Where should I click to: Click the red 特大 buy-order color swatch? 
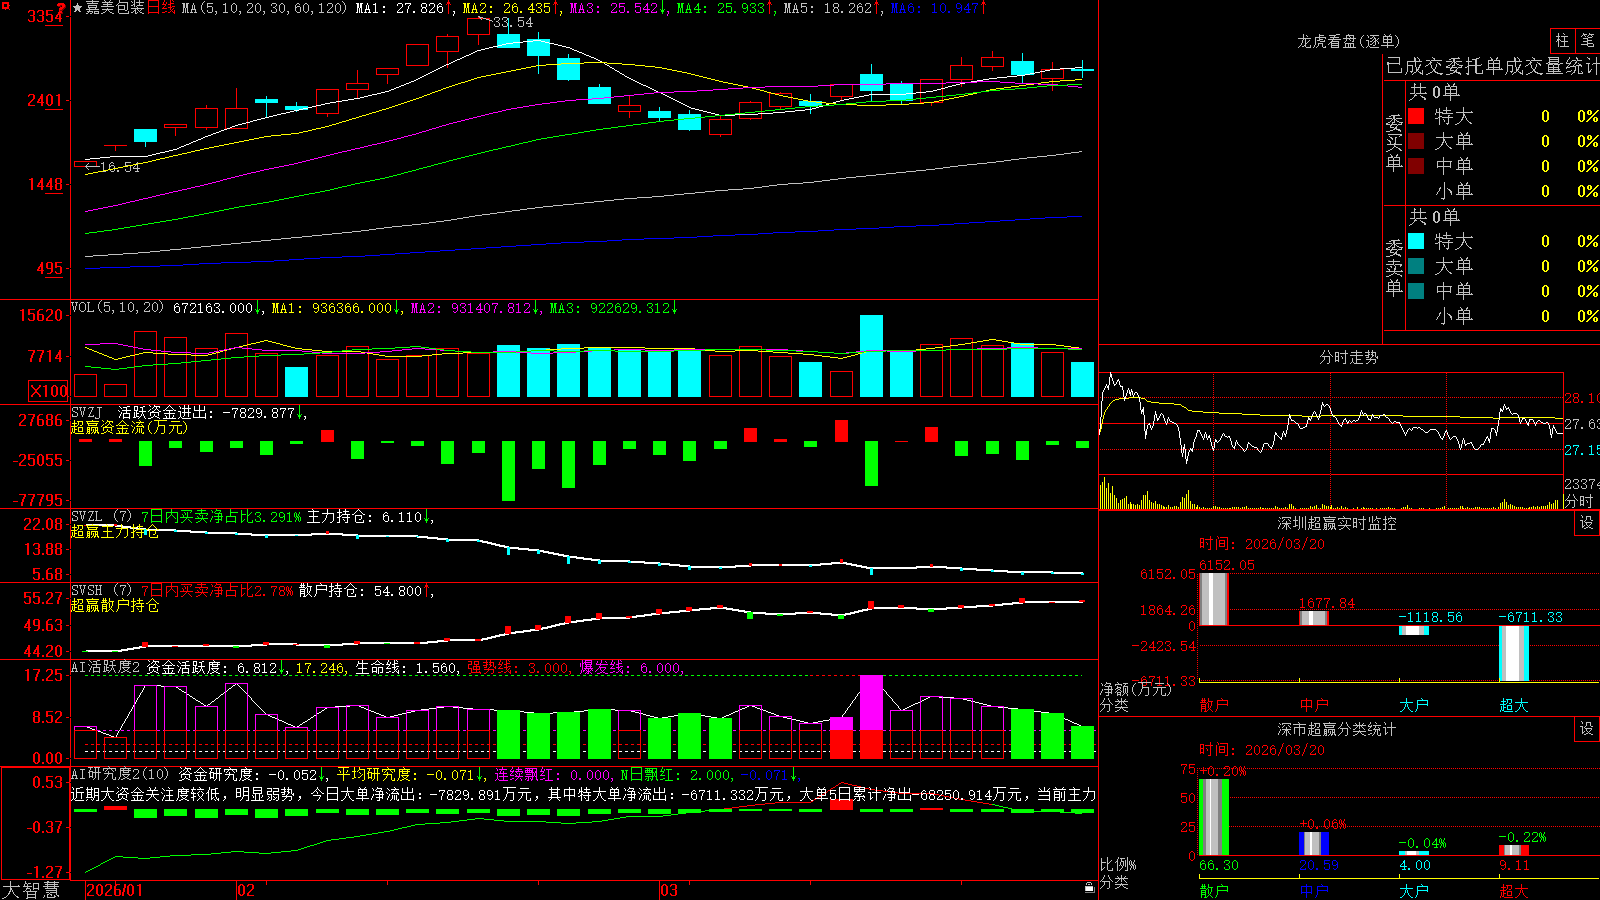[x=1416, y=116]
